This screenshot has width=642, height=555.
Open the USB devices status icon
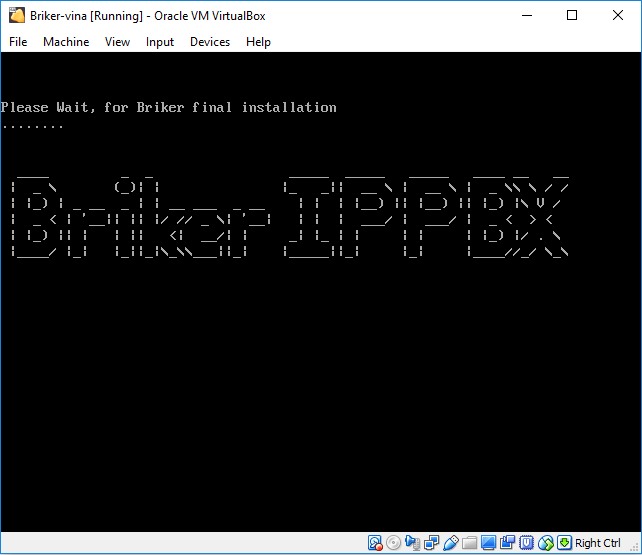[x=450, y=543]
